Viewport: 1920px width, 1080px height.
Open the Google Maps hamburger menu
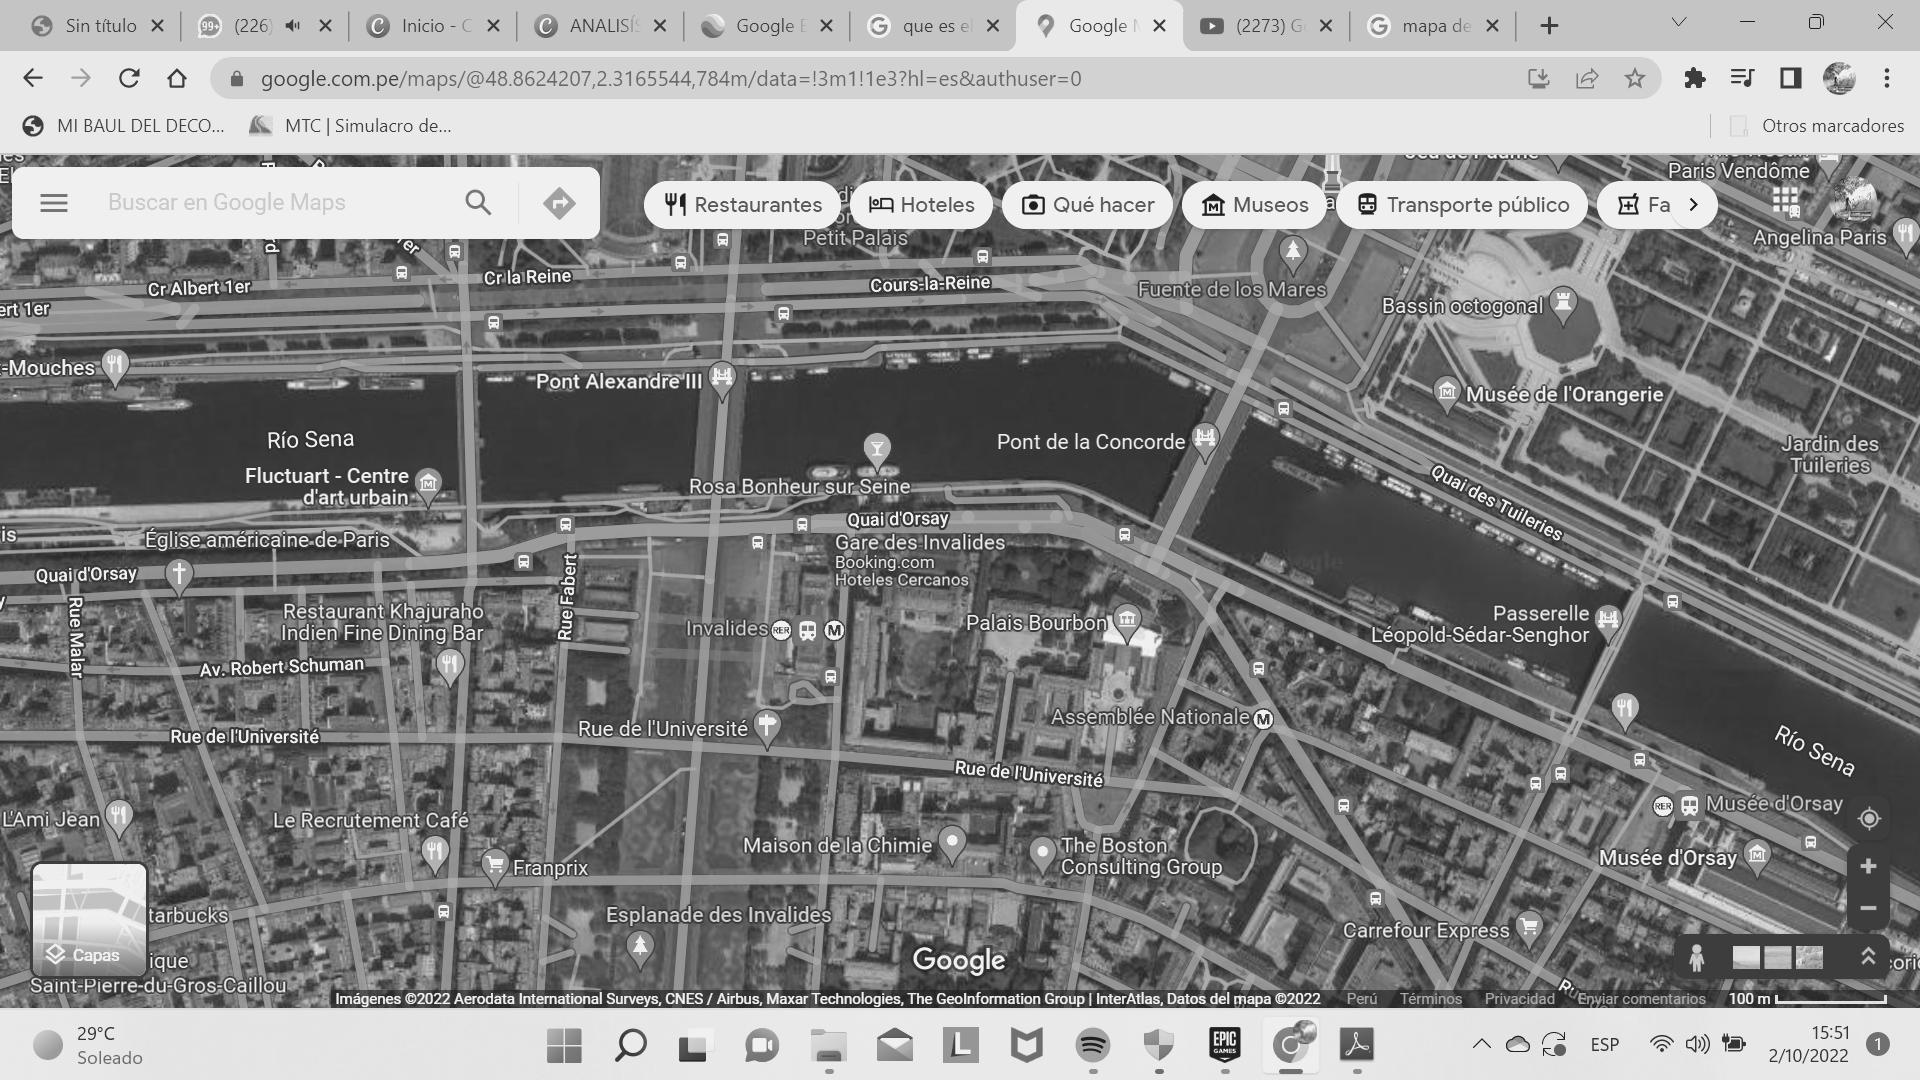click(x=54, y=203)
